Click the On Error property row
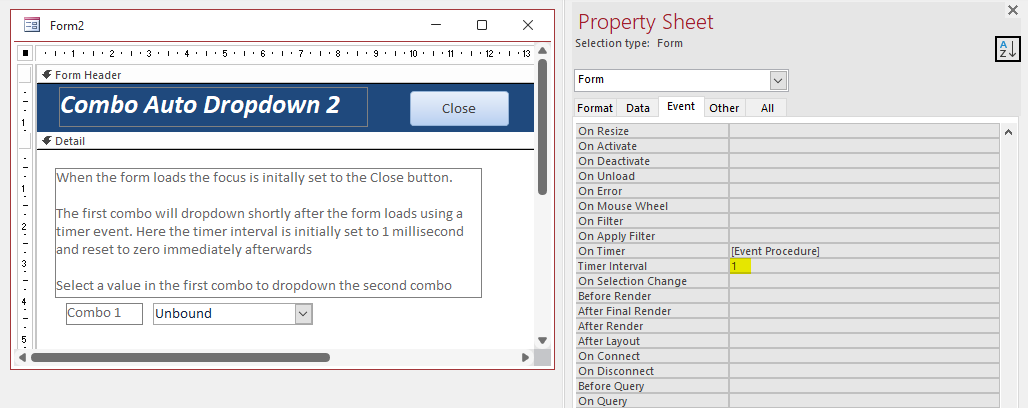This screenshot has width=1028, height=408. (787, 192)
